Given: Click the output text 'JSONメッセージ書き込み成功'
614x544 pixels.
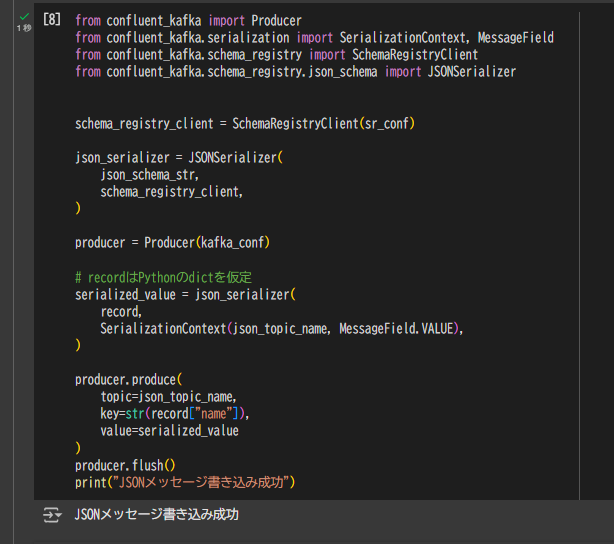Looking at the screenshot, I should point(157,514).
